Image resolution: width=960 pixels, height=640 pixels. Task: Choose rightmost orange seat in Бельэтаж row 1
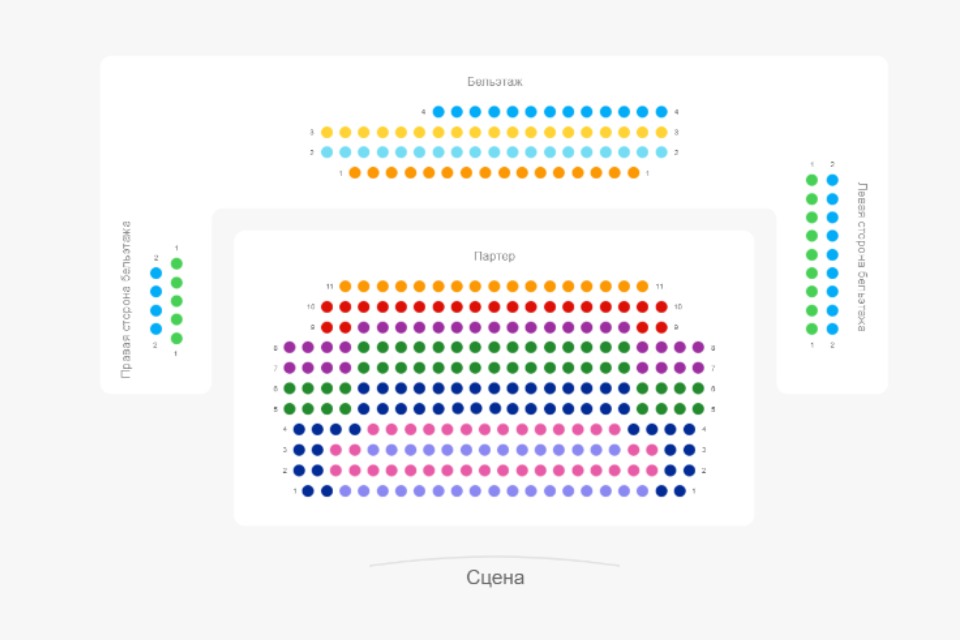[633, 173]
